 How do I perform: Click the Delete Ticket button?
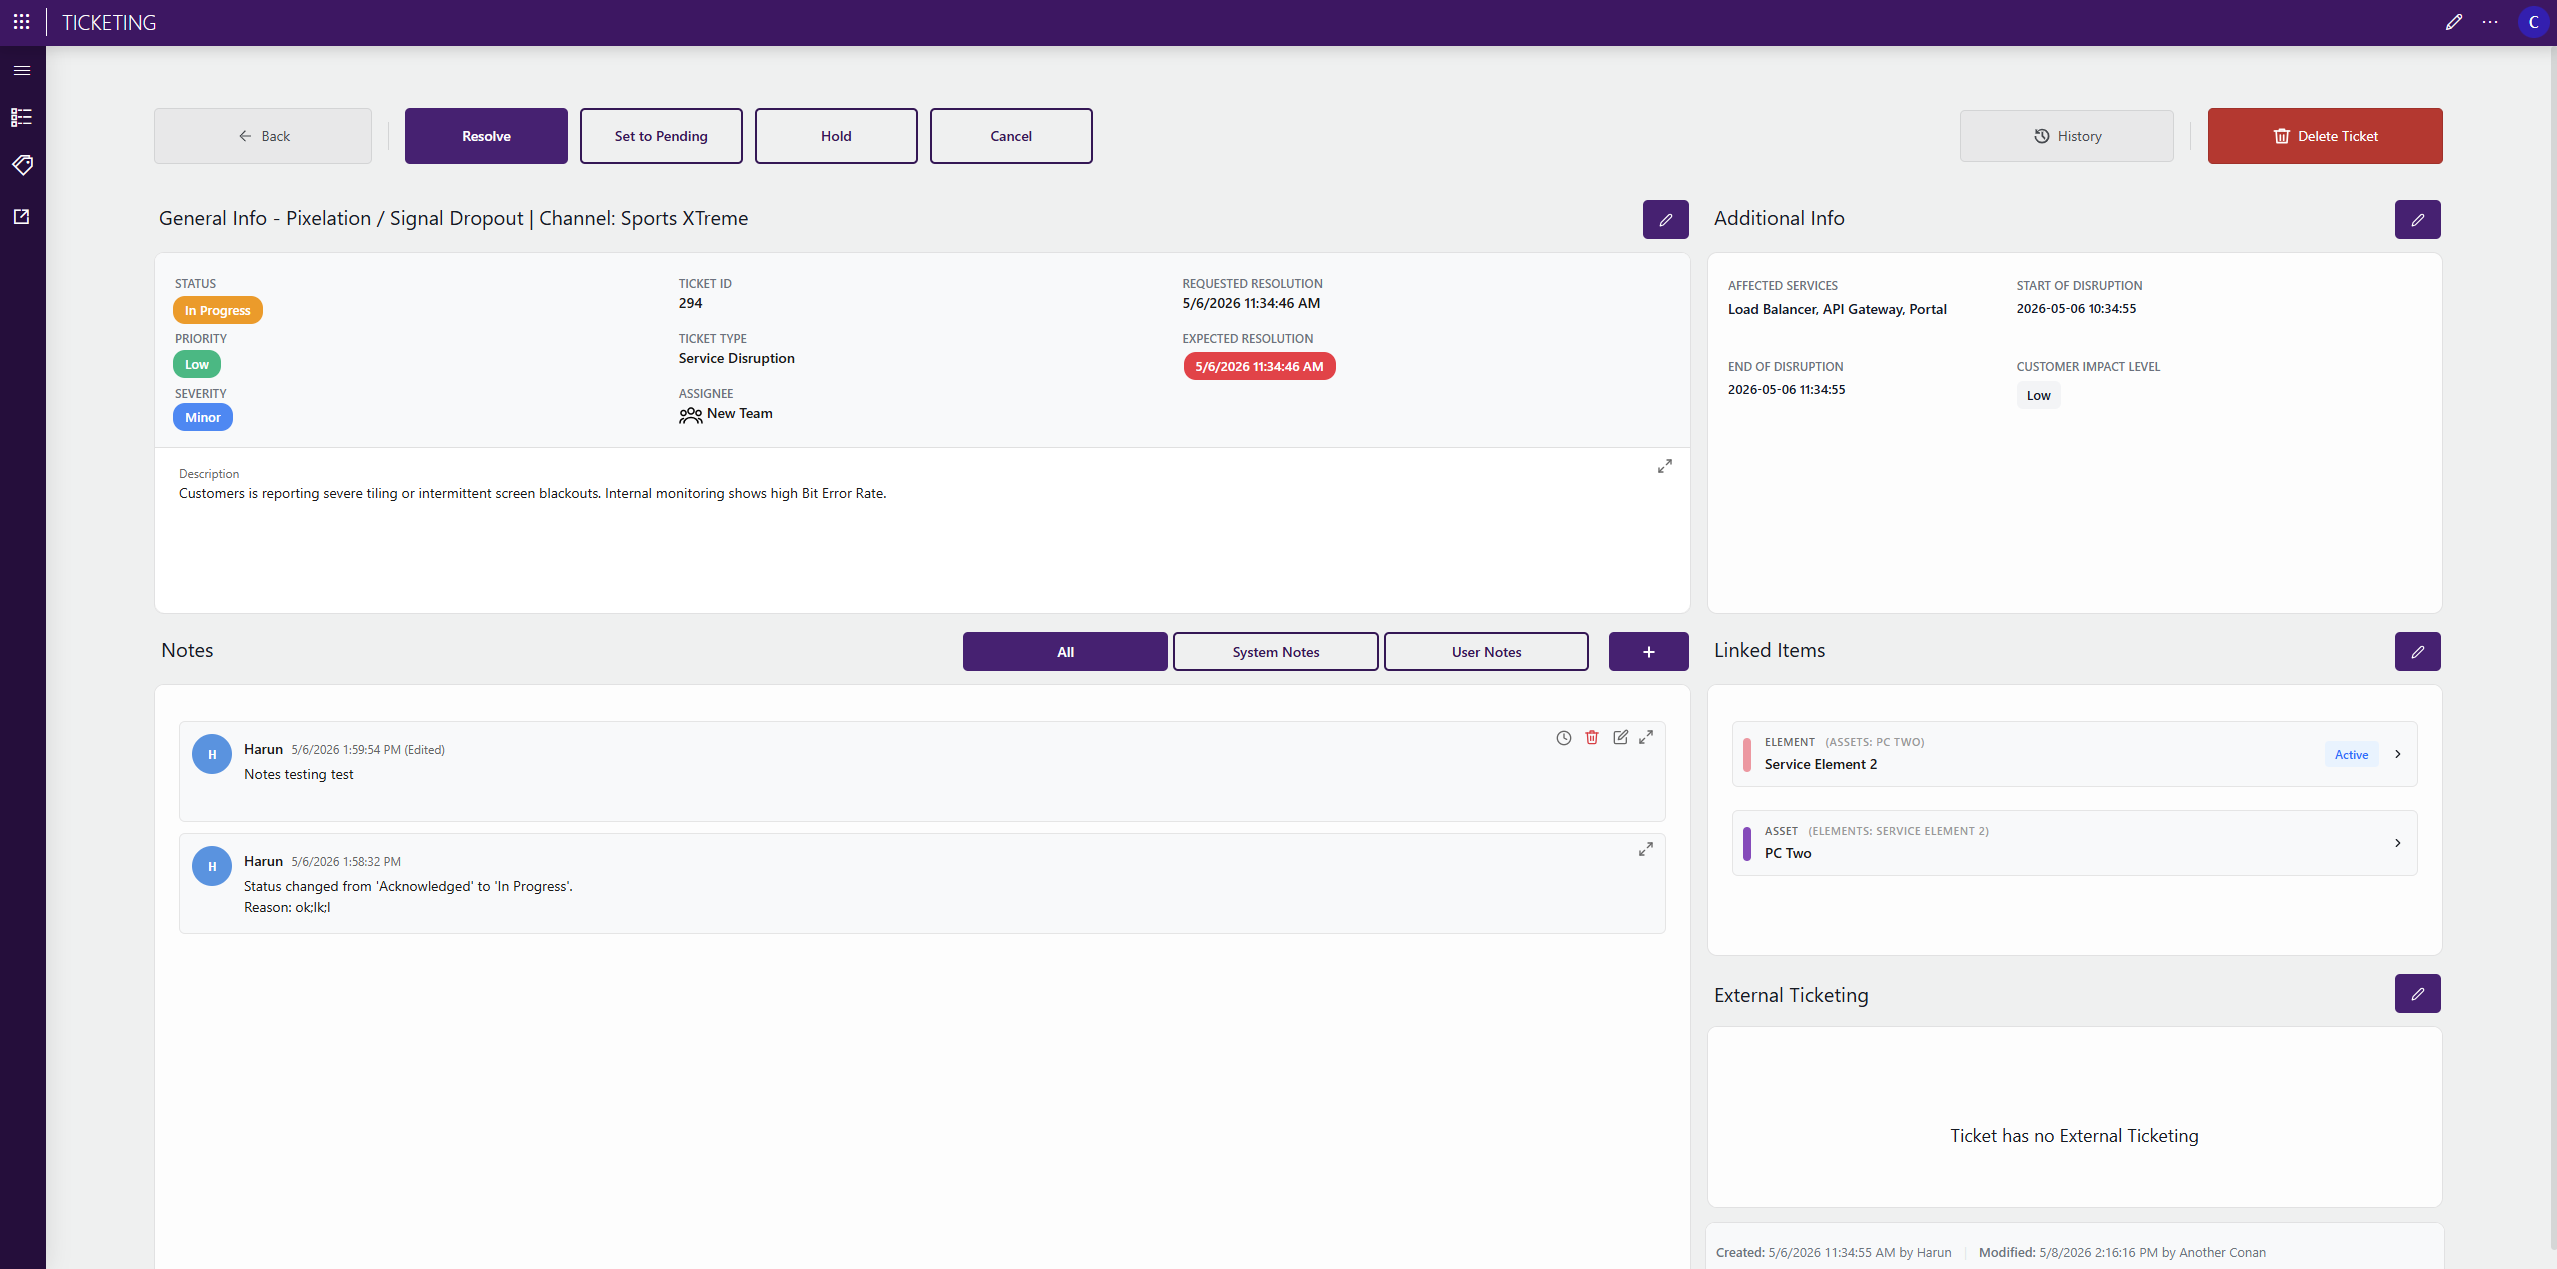click(x=2325, y=136)
